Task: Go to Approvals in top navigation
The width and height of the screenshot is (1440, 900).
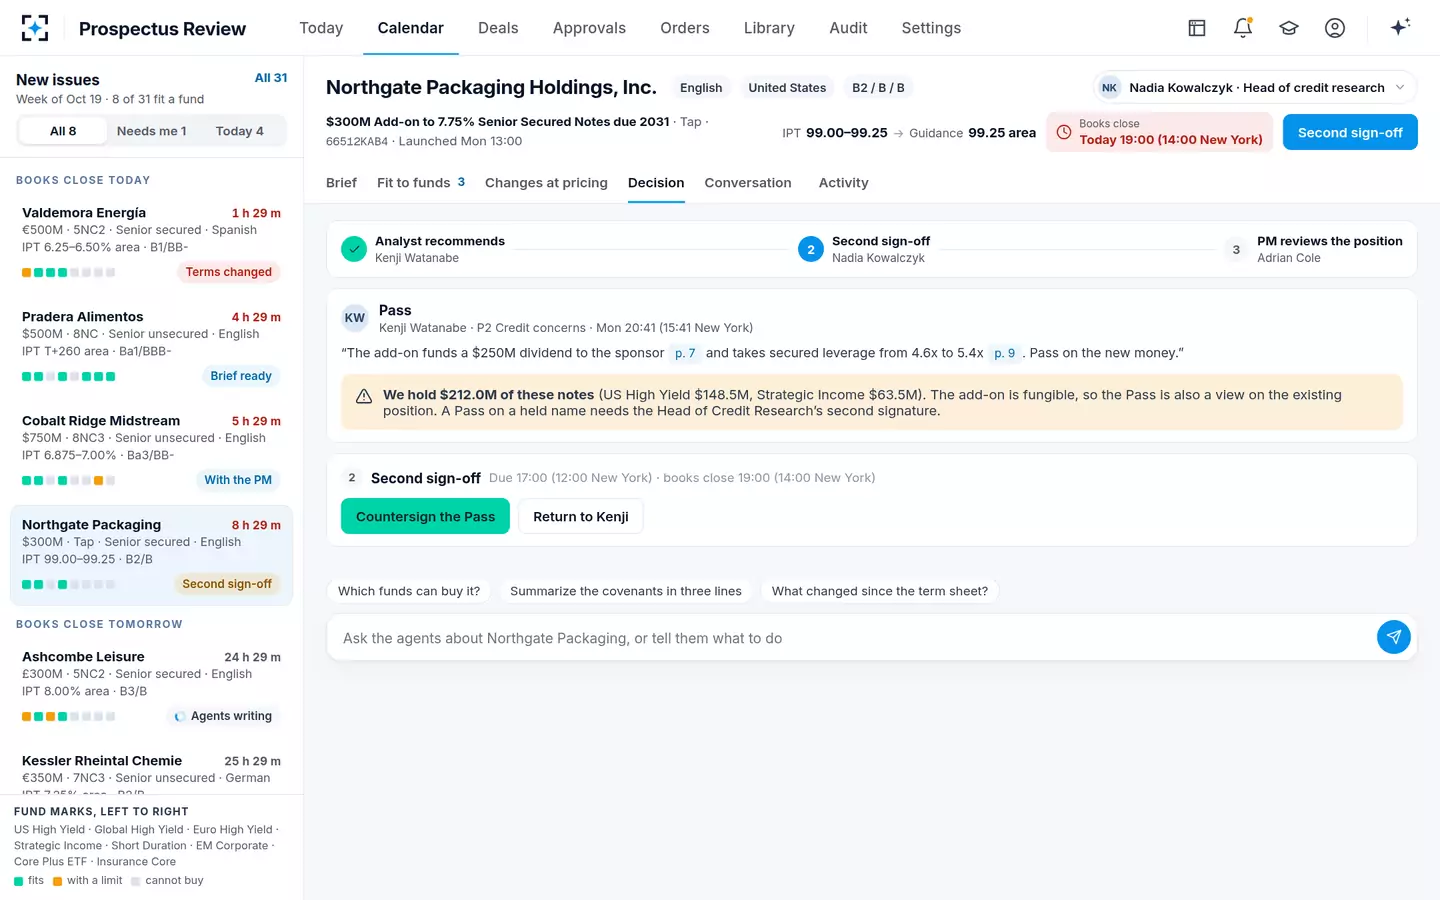Action: pos(589,28)
